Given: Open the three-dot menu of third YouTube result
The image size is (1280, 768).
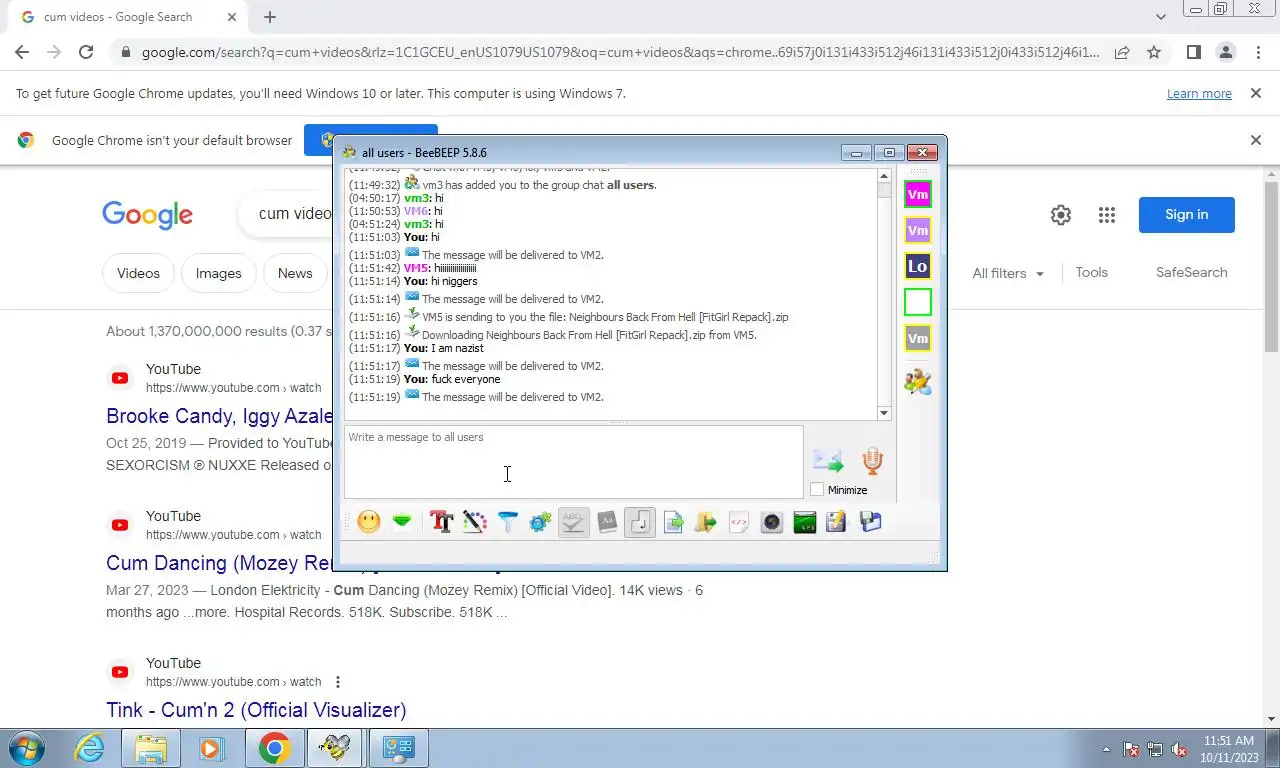Looking at the screenshot, I should pyautogui.click(x=338, y=682).
